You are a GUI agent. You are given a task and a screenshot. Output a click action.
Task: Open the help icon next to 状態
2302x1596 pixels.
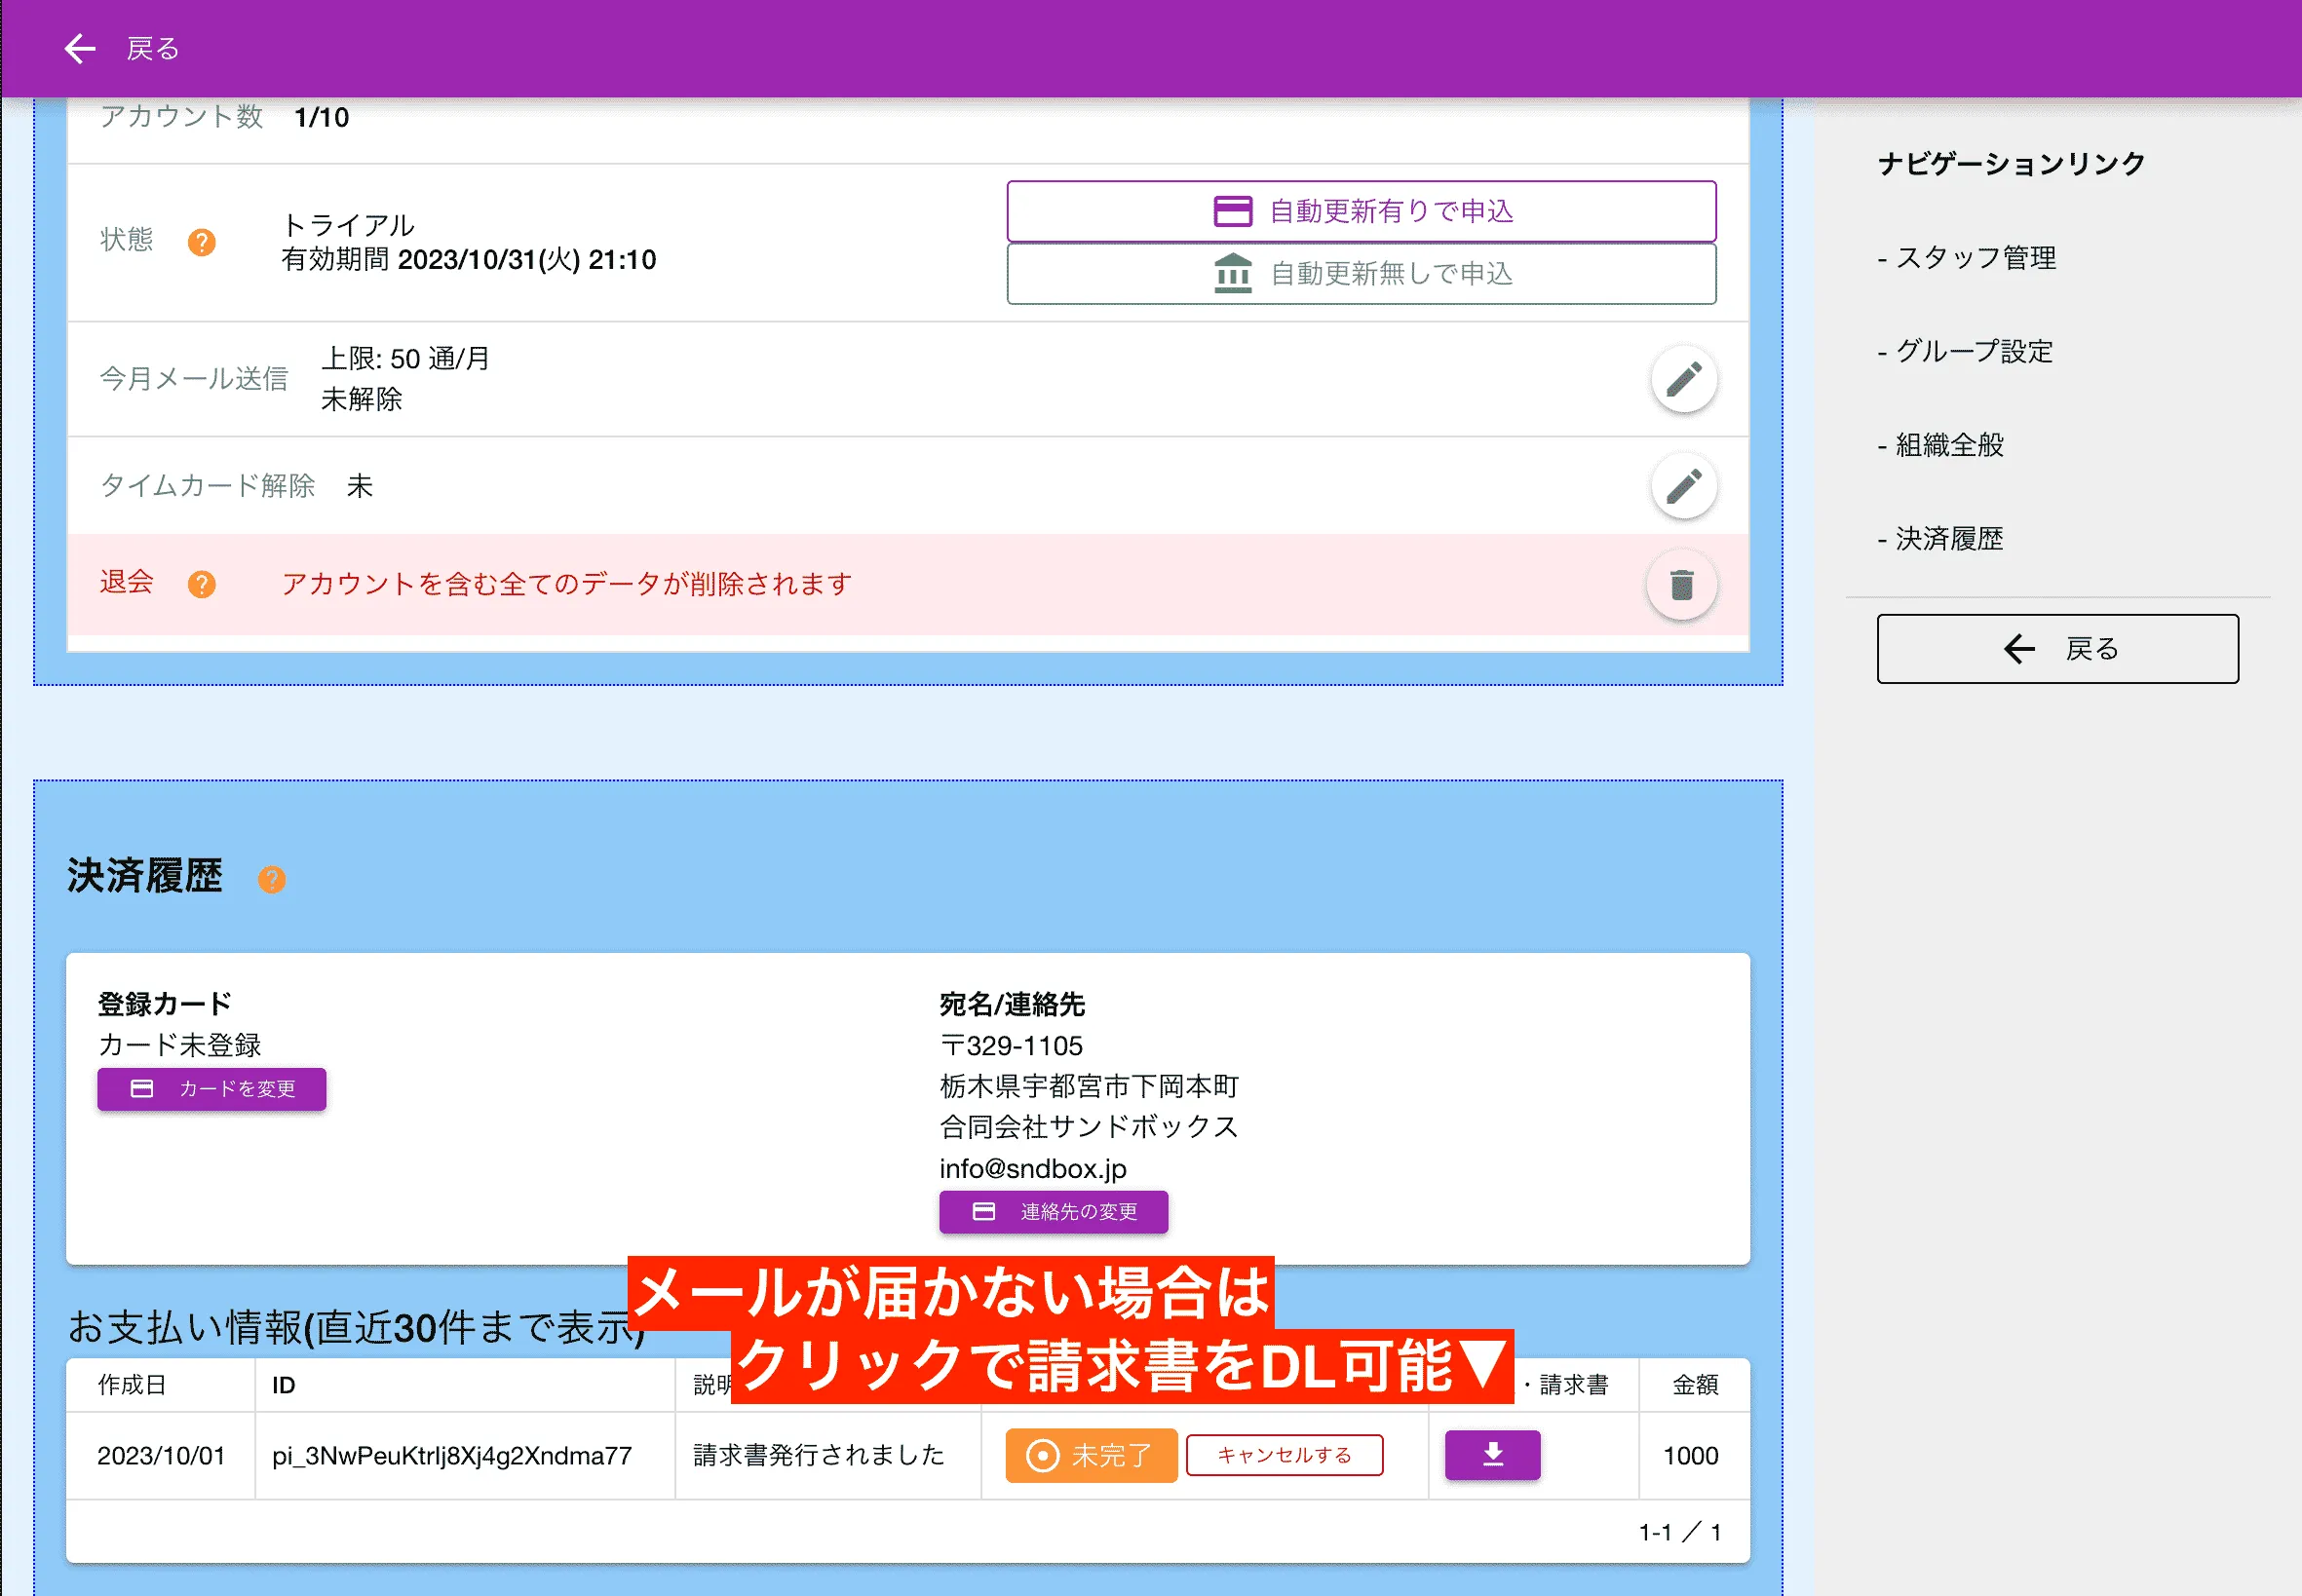pyautogui.click(x=202, y=241)
